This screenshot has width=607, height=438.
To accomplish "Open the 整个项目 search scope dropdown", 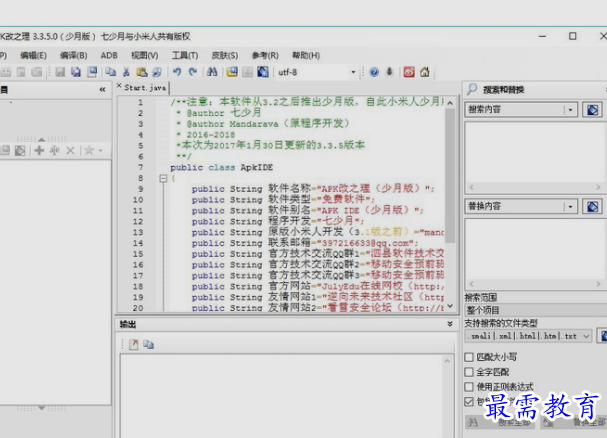I will tap(536, 310).
